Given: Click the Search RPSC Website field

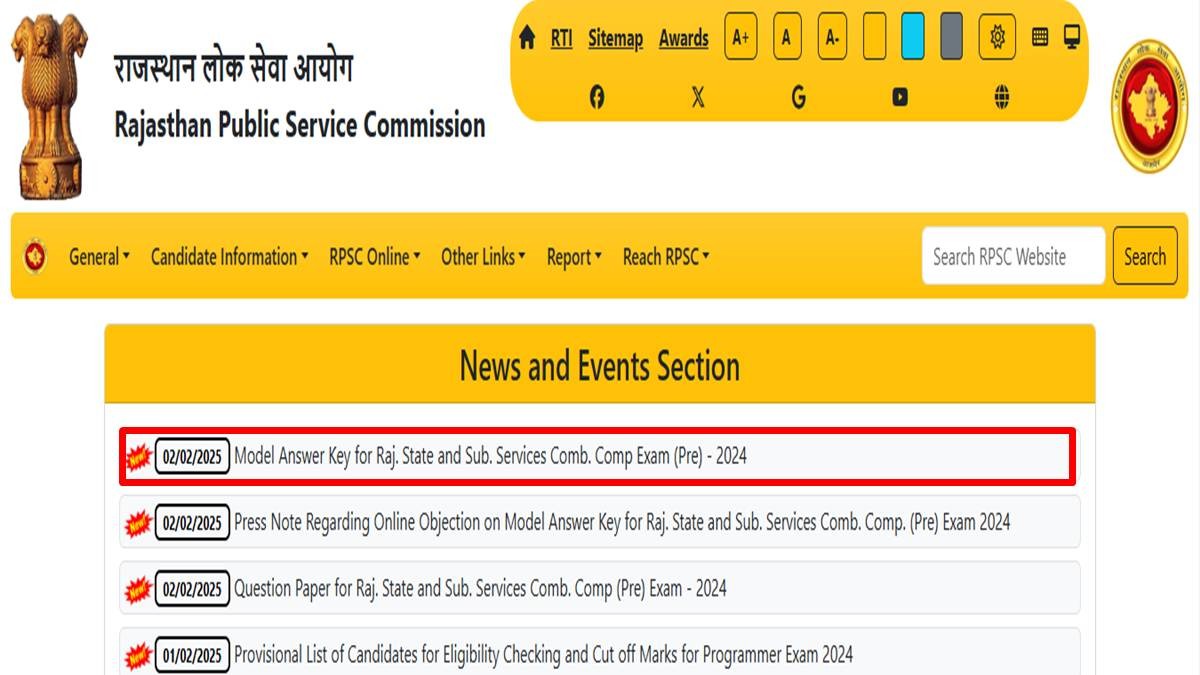Looking at the screenshot, I should click(x=1012, y=257).
